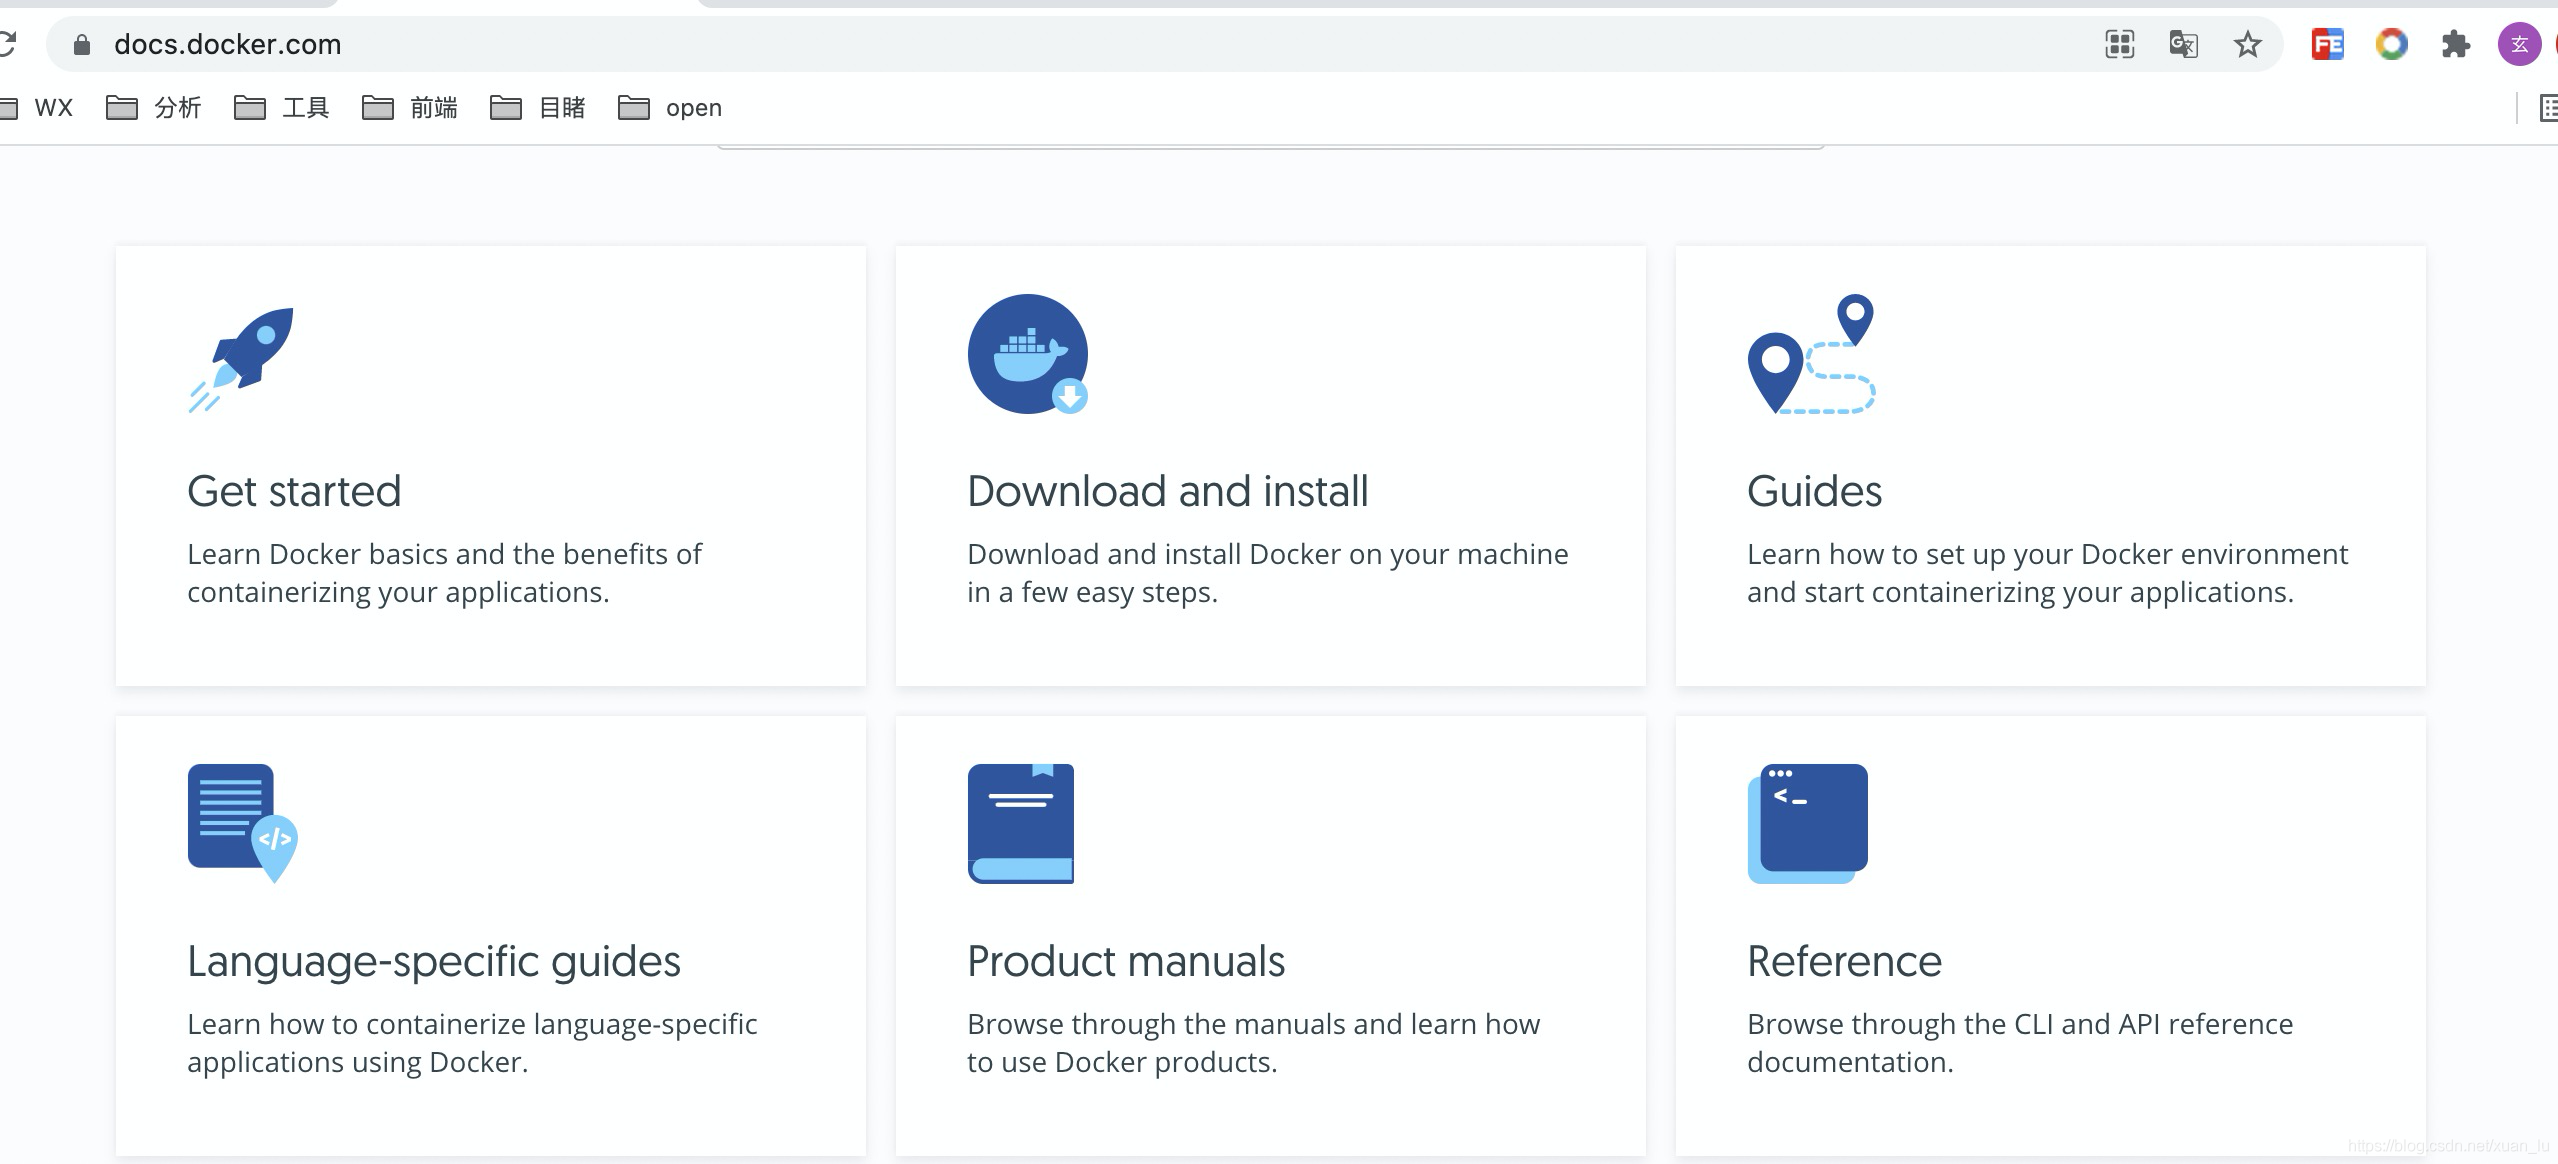Open the Get started heading link
The height and width of the screenshot is (1164, 2558).
[x=294, y=491]
